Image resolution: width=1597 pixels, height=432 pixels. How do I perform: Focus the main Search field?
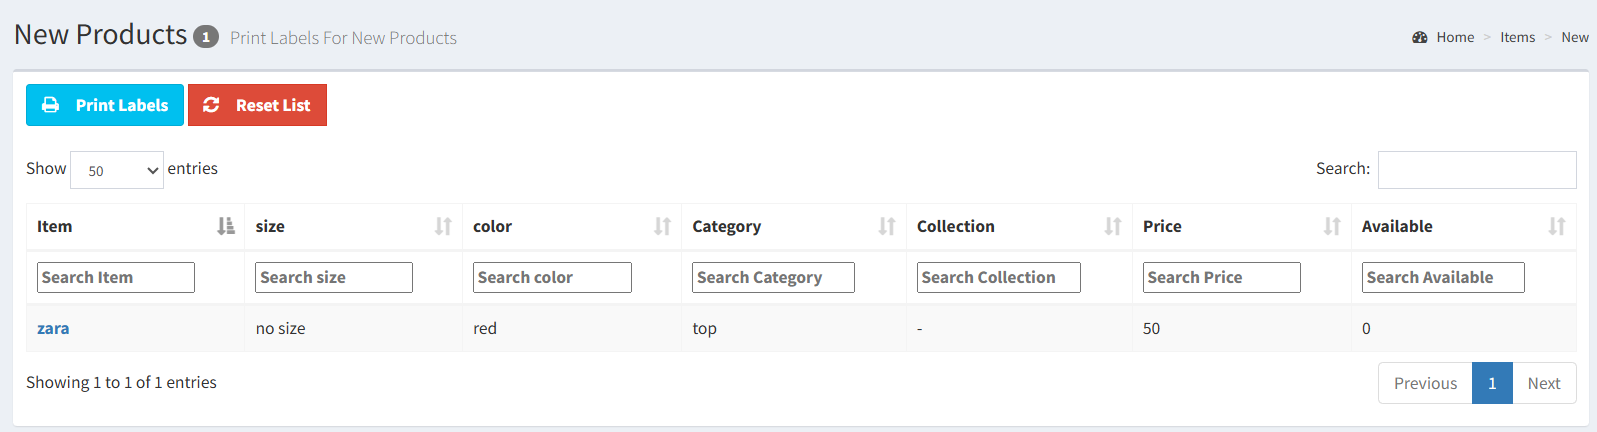click(x=1477, y=170)
